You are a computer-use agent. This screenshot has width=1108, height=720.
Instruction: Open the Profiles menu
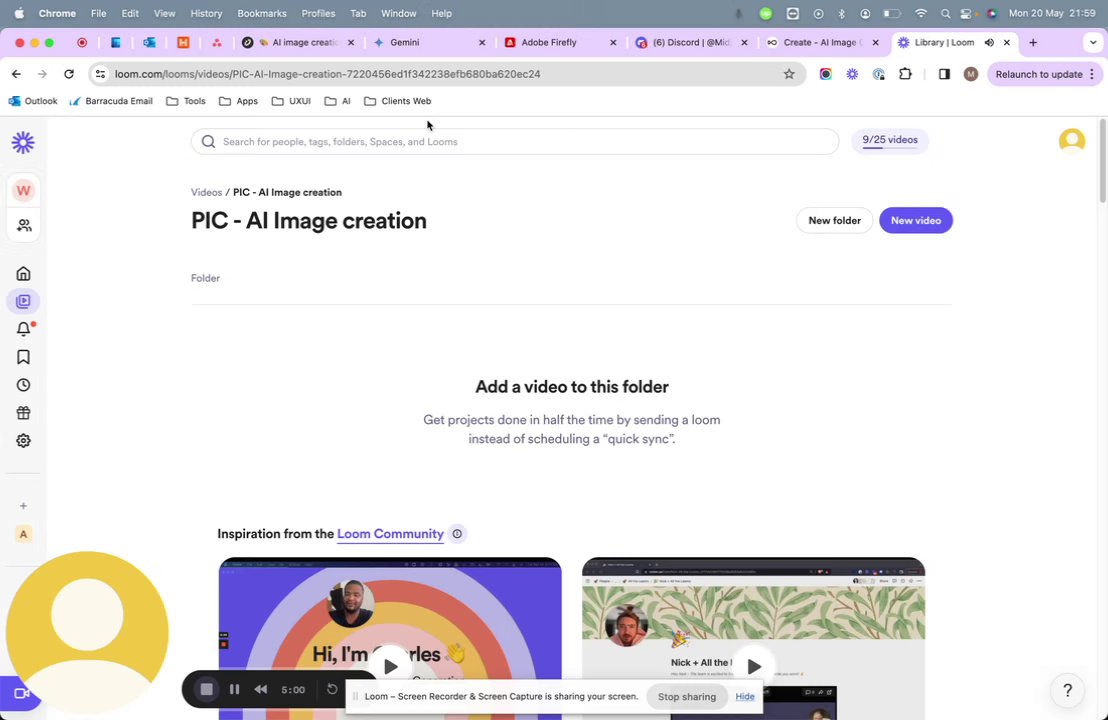[x=318, y=13]
